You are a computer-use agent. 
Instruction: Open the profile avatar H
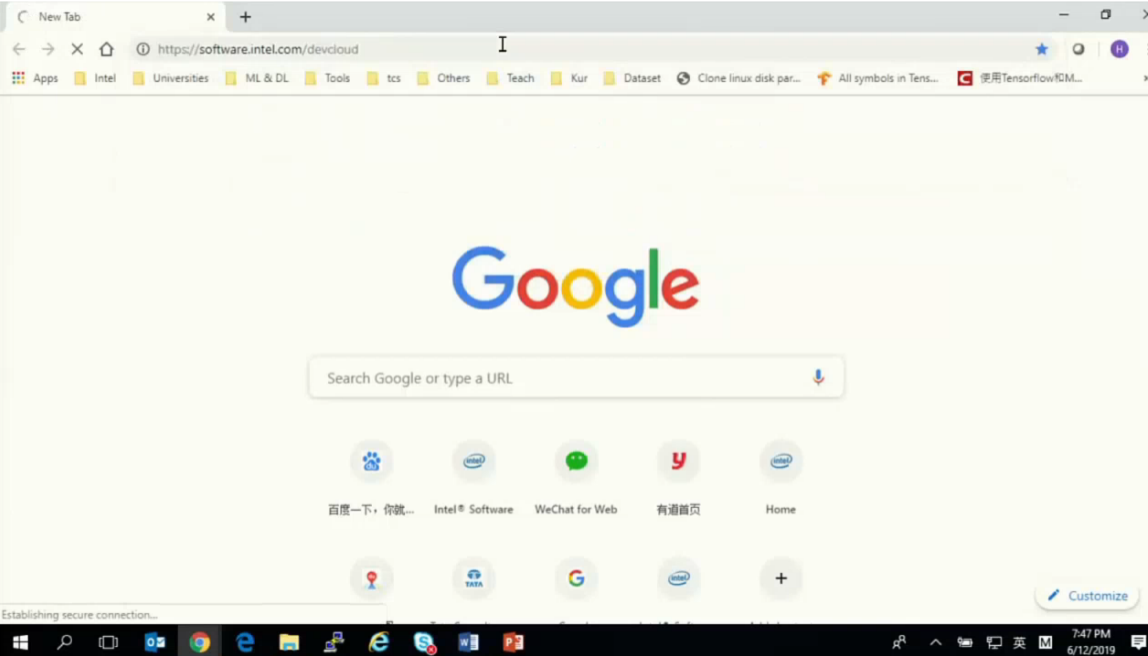[x=1119, y=49]
